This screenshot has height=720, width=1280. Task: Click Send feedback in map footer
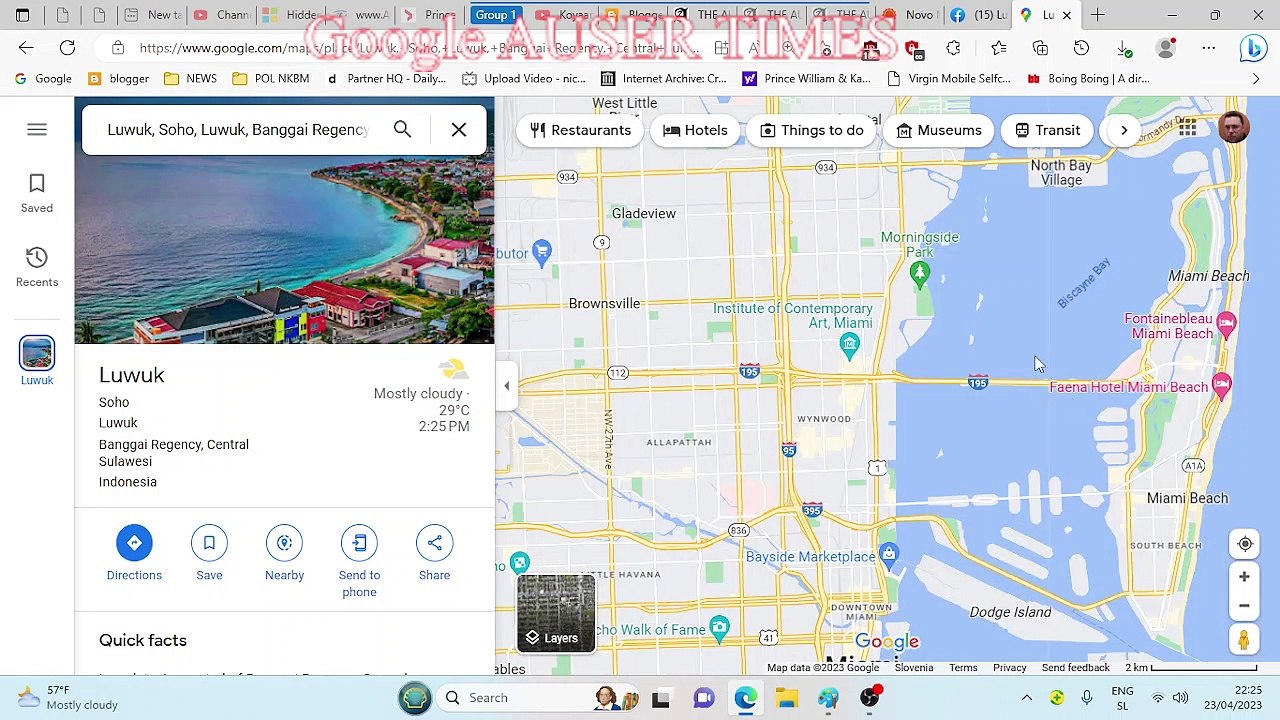1076,668
